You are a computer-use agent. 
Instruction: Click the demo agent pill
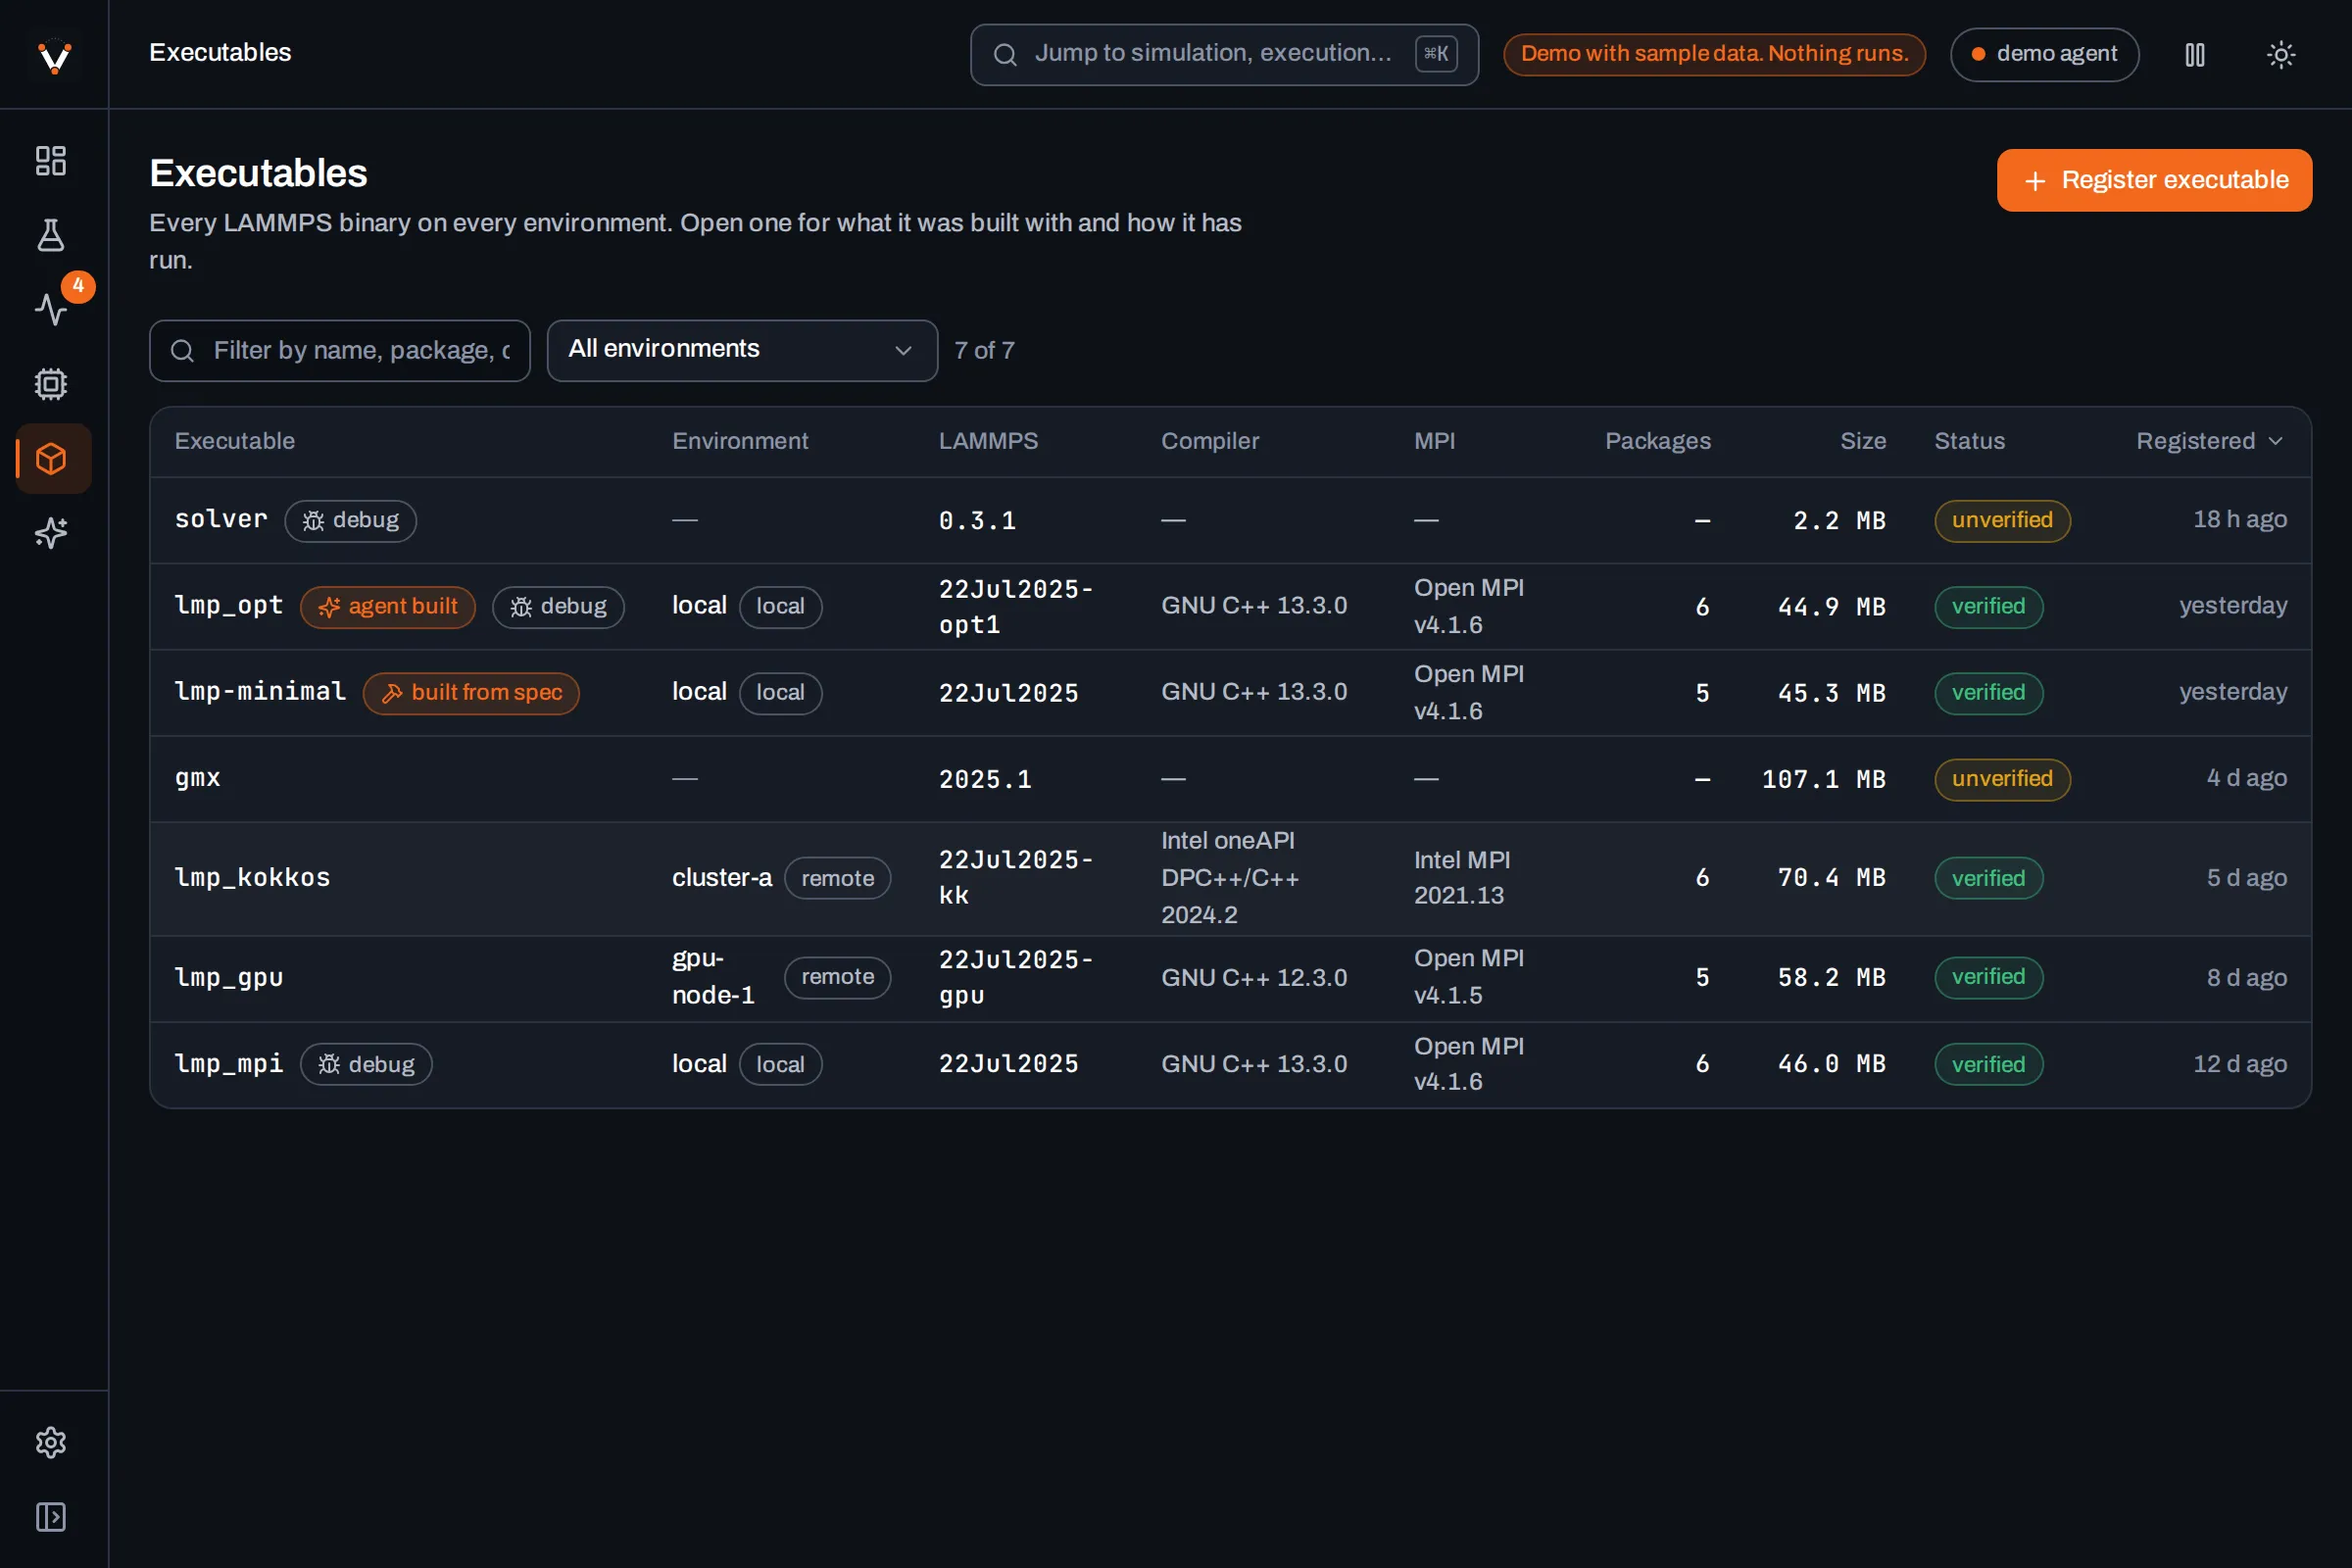(2044, 54)
